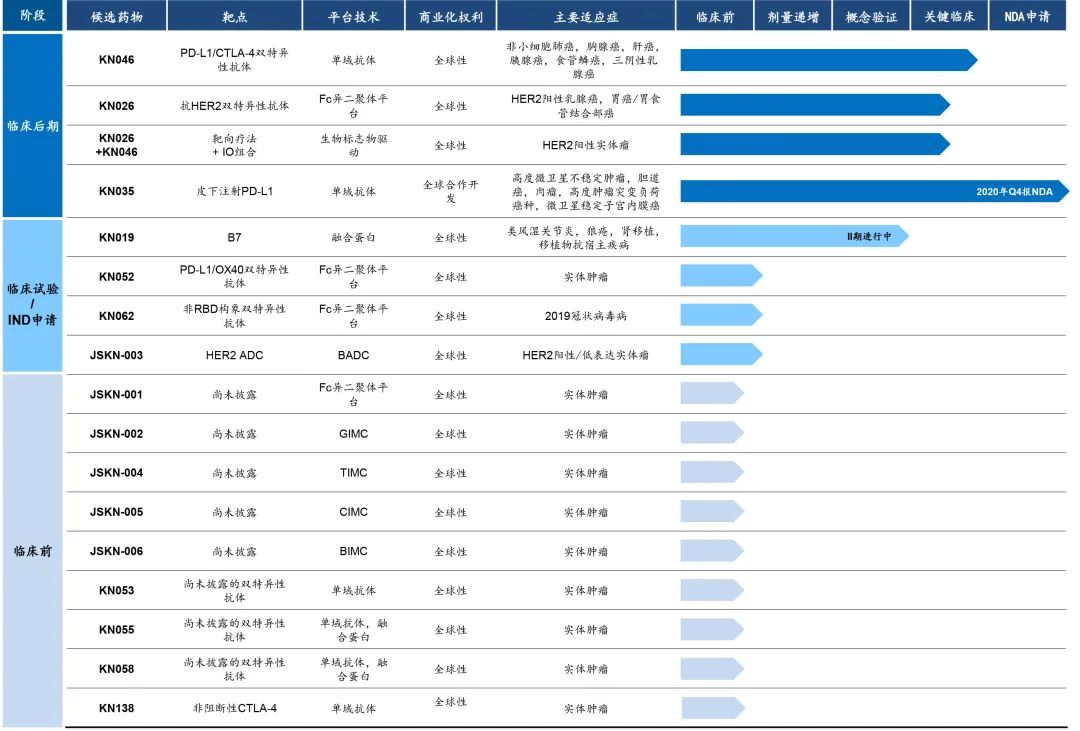Click the 平台技术 column header

click(353, 18)
